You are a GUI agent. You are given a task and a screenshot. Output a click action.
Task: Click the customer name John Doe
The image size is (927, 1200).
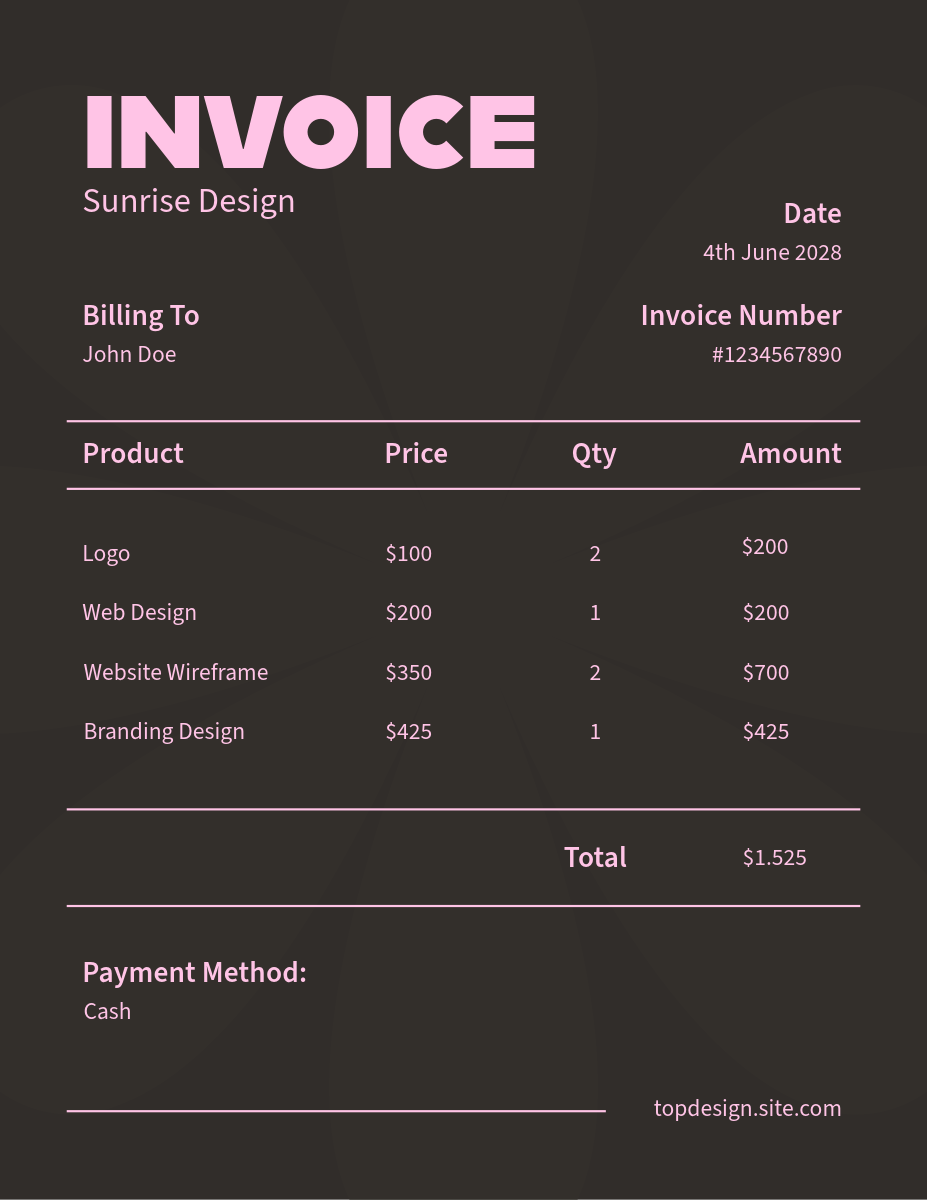129,355
